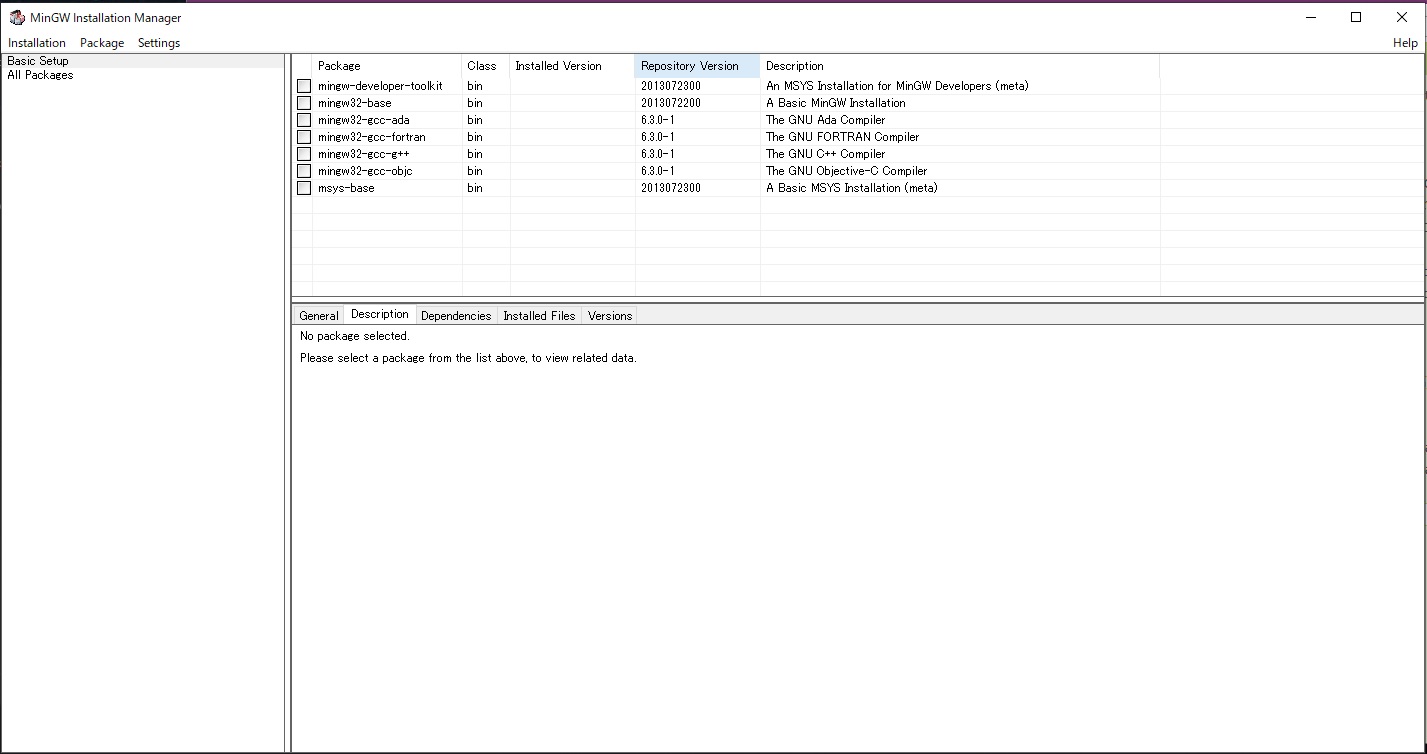
Task: Check the mingw-developer-toolkit package checkbox
Action: tap(303, 85)
